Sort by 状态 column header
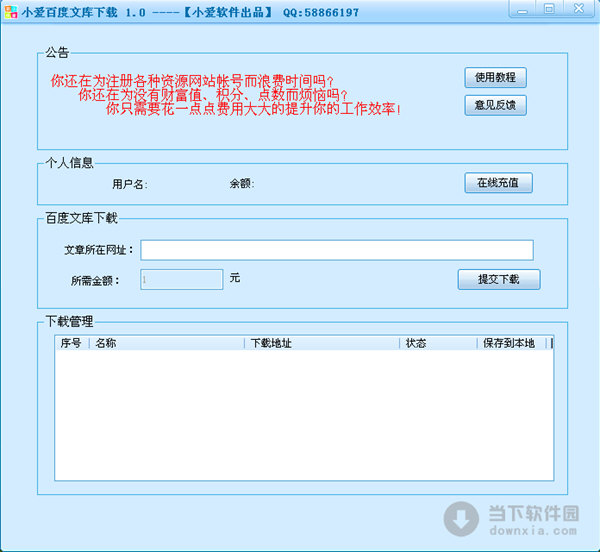The image size is (600, 552). pyautogui.click(x=438, y=343)
